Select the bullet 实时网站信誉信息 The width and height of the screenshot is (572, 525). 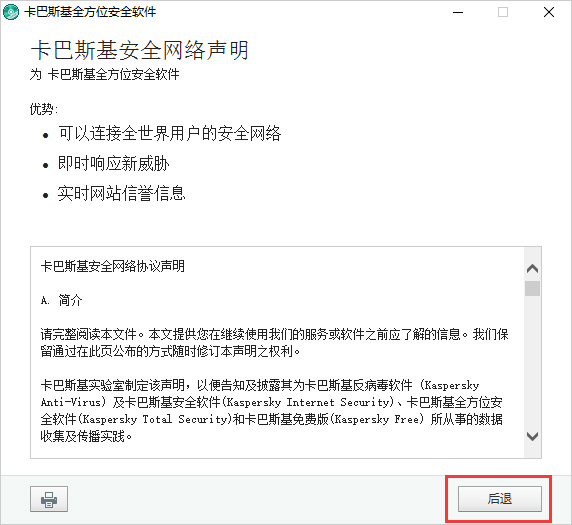pos(121,193)
